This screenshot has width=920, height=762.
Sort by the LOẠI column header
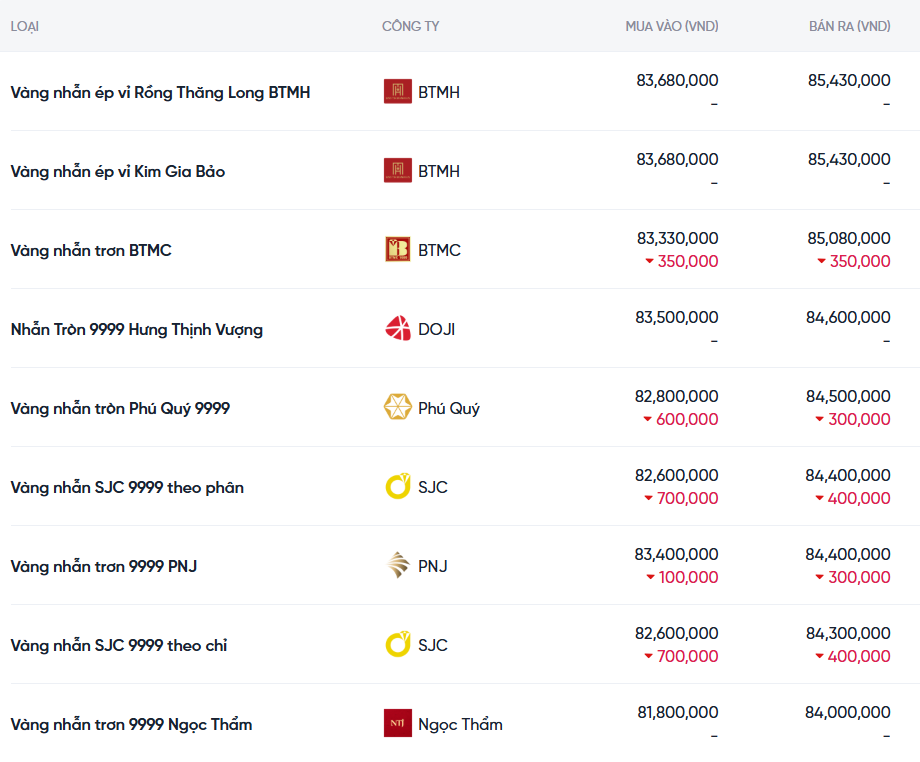click(x=25, y=26)
